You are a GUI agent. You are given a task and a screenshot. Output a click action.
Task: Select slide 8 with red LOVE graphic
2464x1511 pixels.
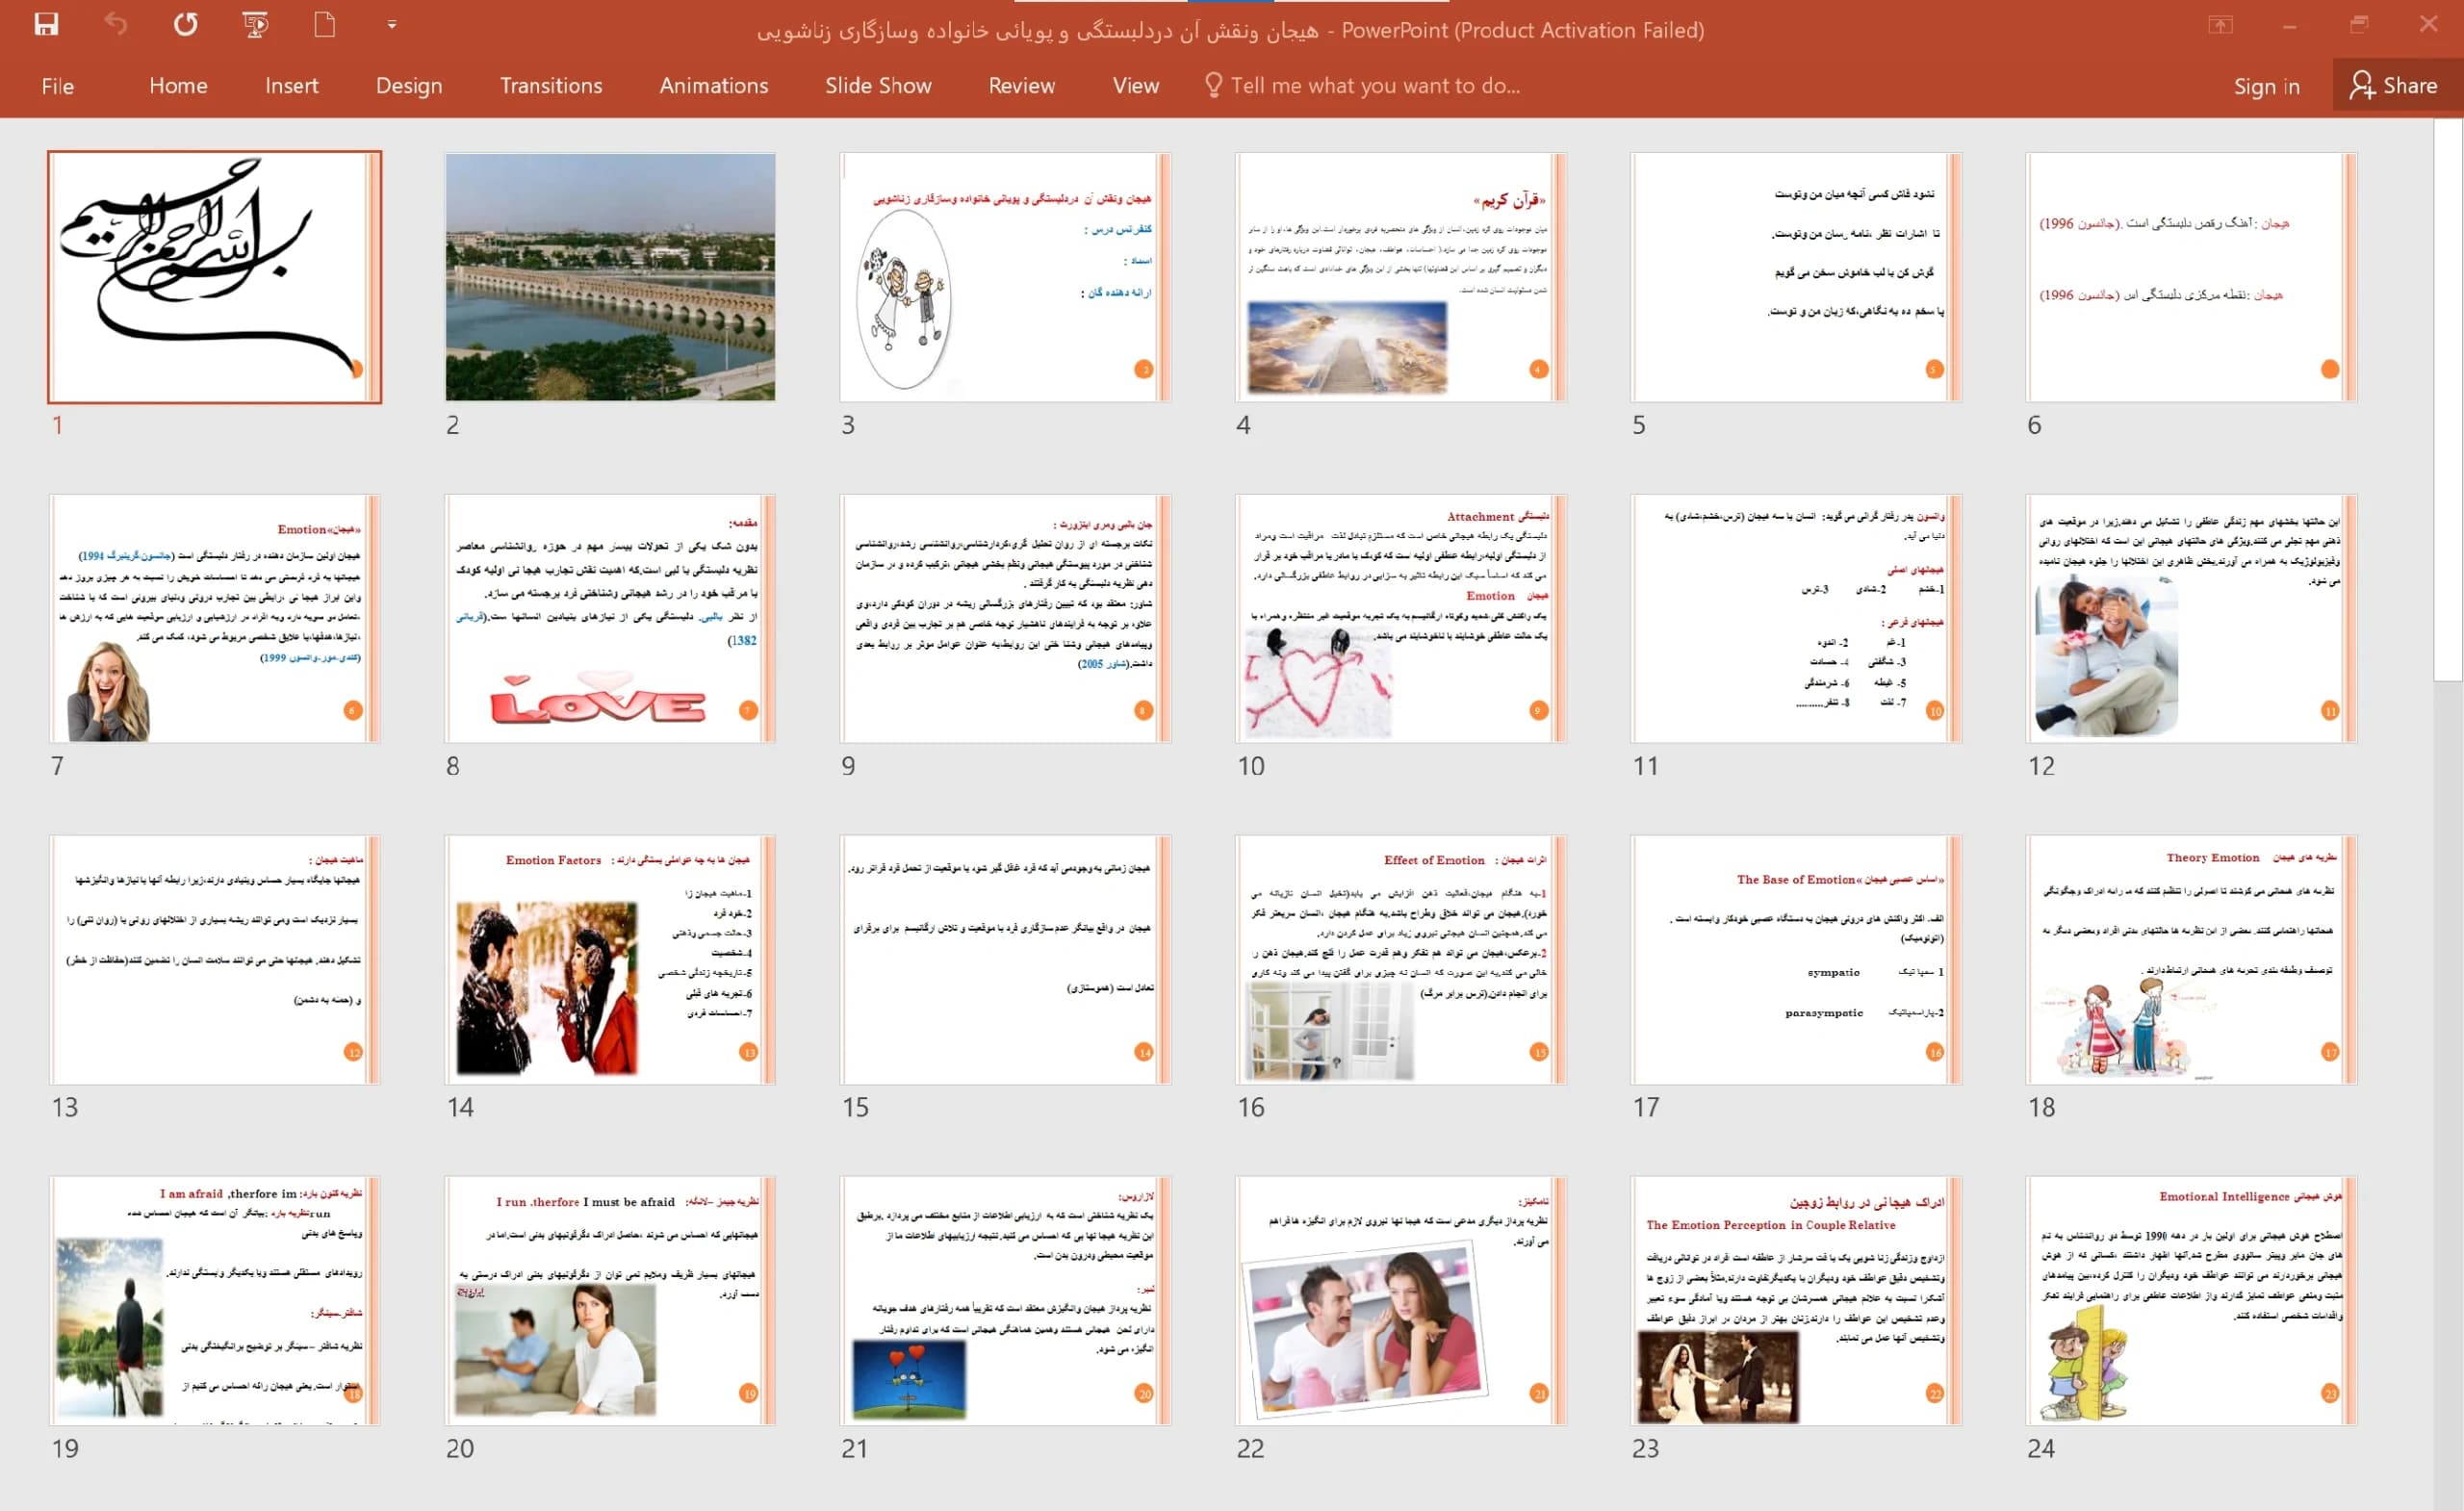(610, 618)
